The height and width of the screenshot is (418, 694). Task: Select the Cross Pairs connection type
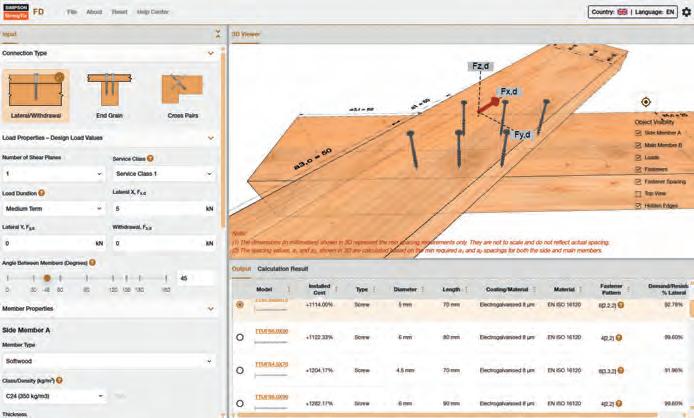(x=183, y=95)
